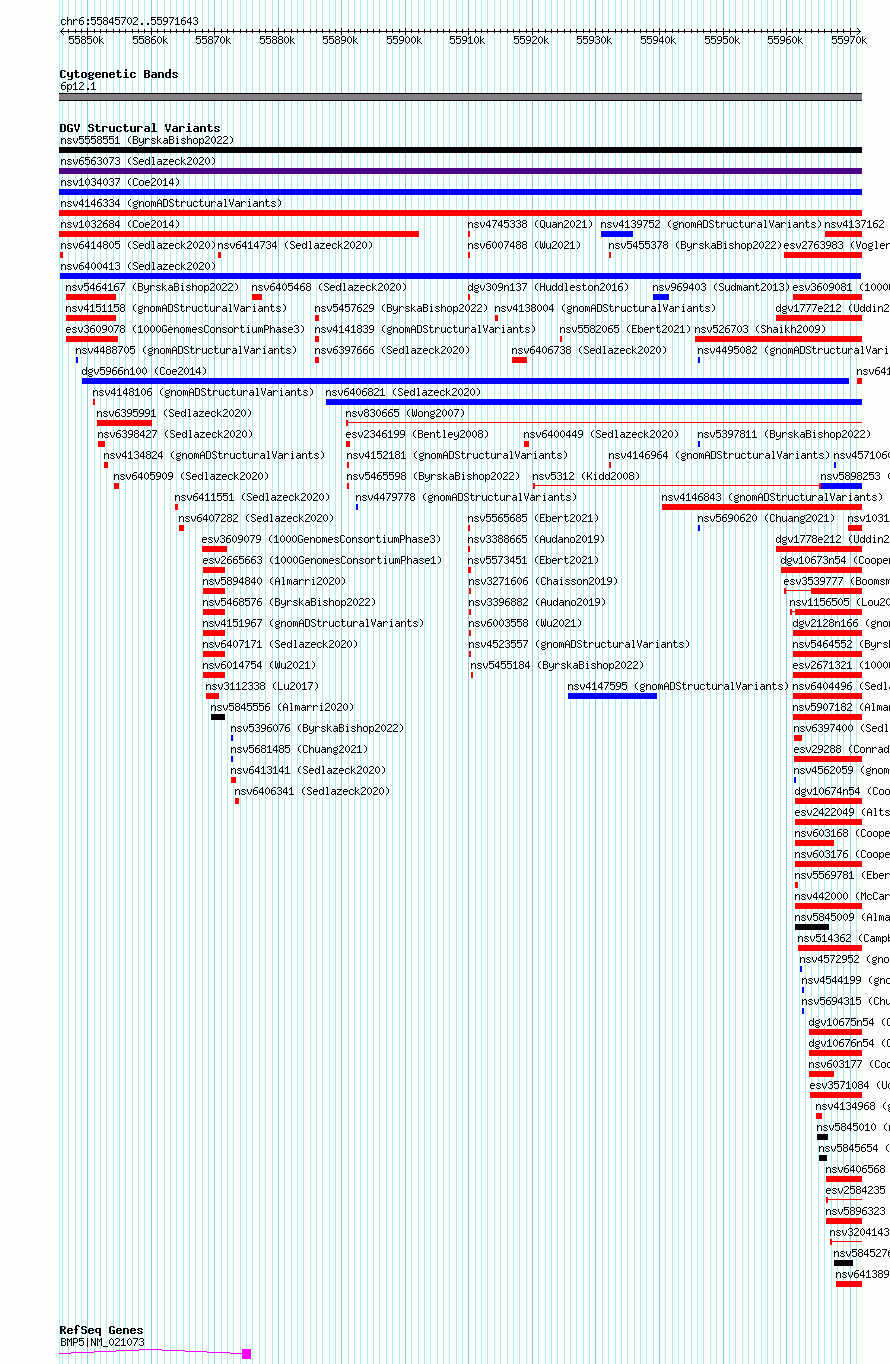Screen dimensions: 890x1364
Task: Click nsv4146843 (gnomADStructuralVariants) label
Action: click(773, 497)
